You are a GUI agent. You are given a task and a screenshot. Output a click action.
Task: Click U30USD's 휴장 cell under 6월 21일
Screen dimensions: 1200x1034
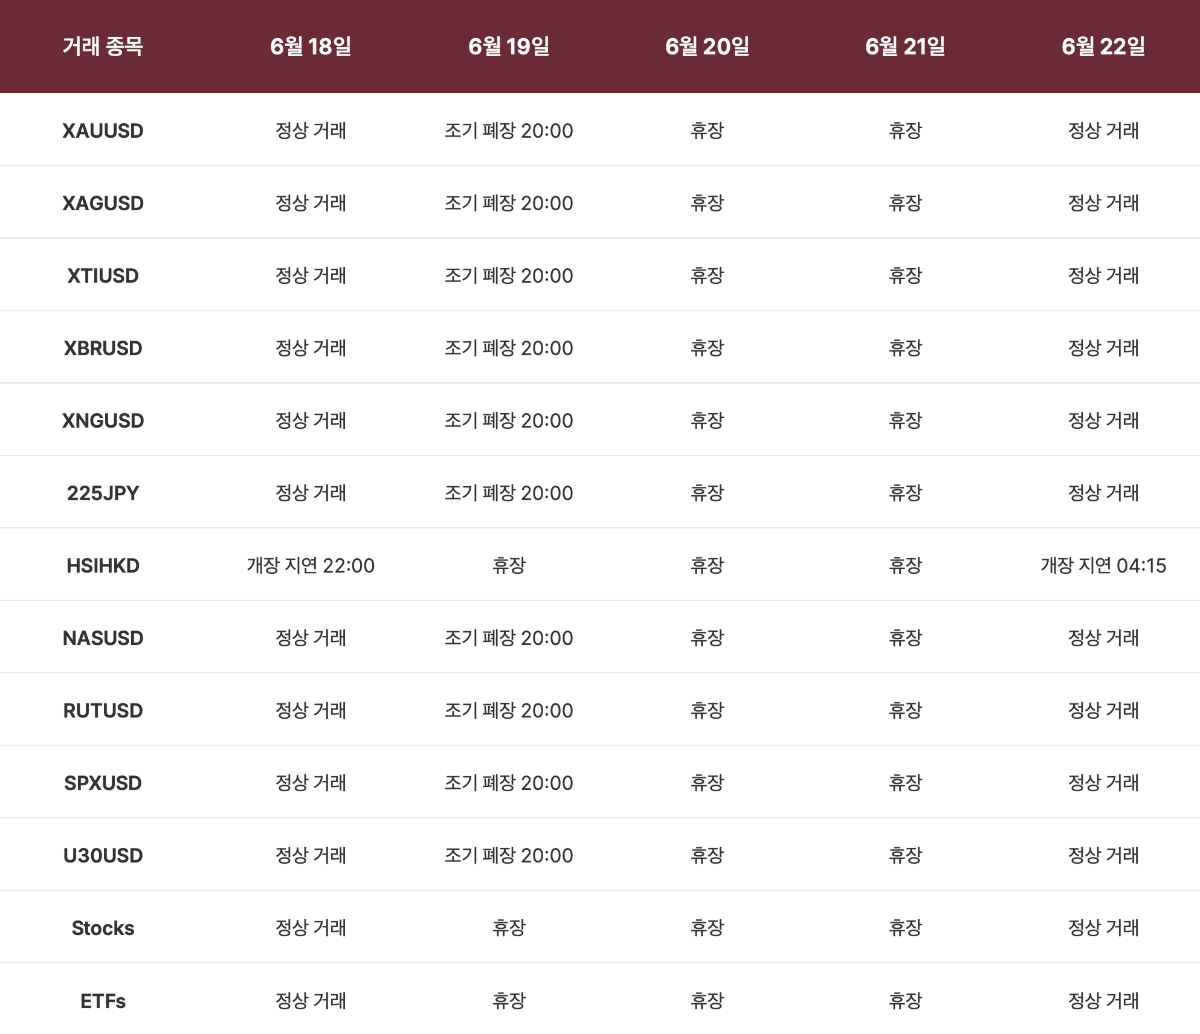905,856
